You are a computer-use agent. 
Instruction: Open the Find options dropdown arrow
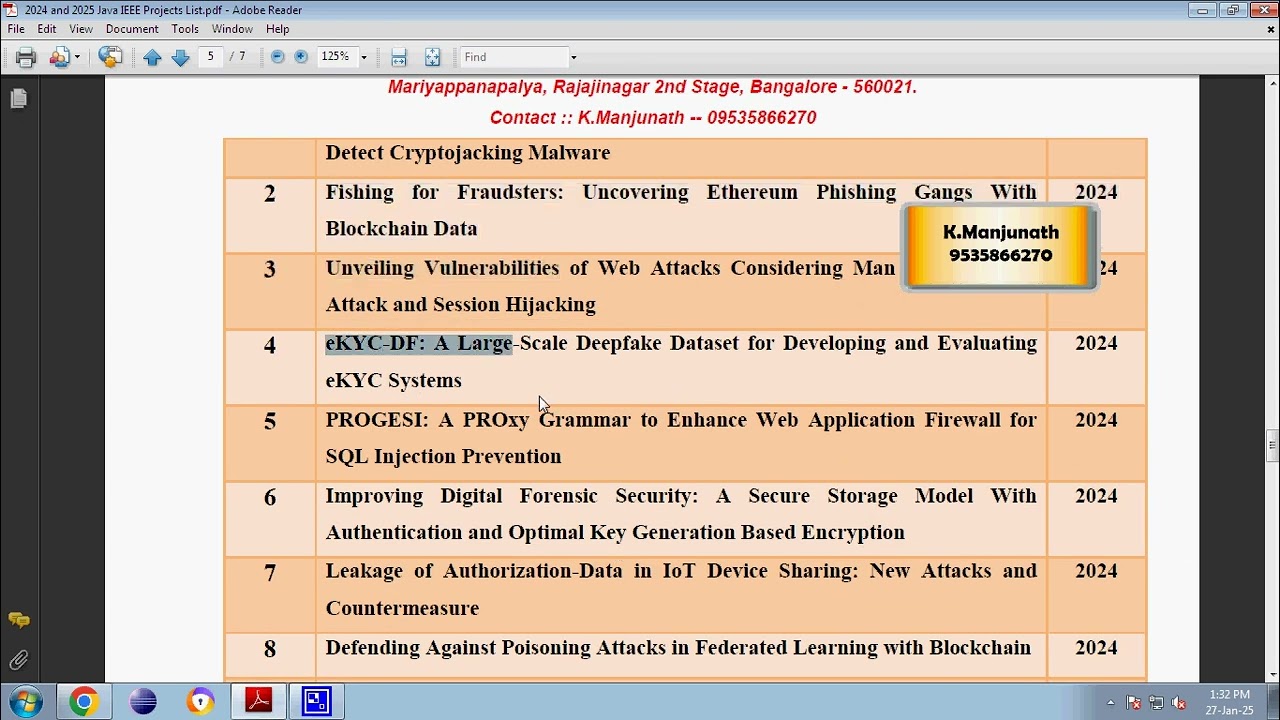point(573,57)
